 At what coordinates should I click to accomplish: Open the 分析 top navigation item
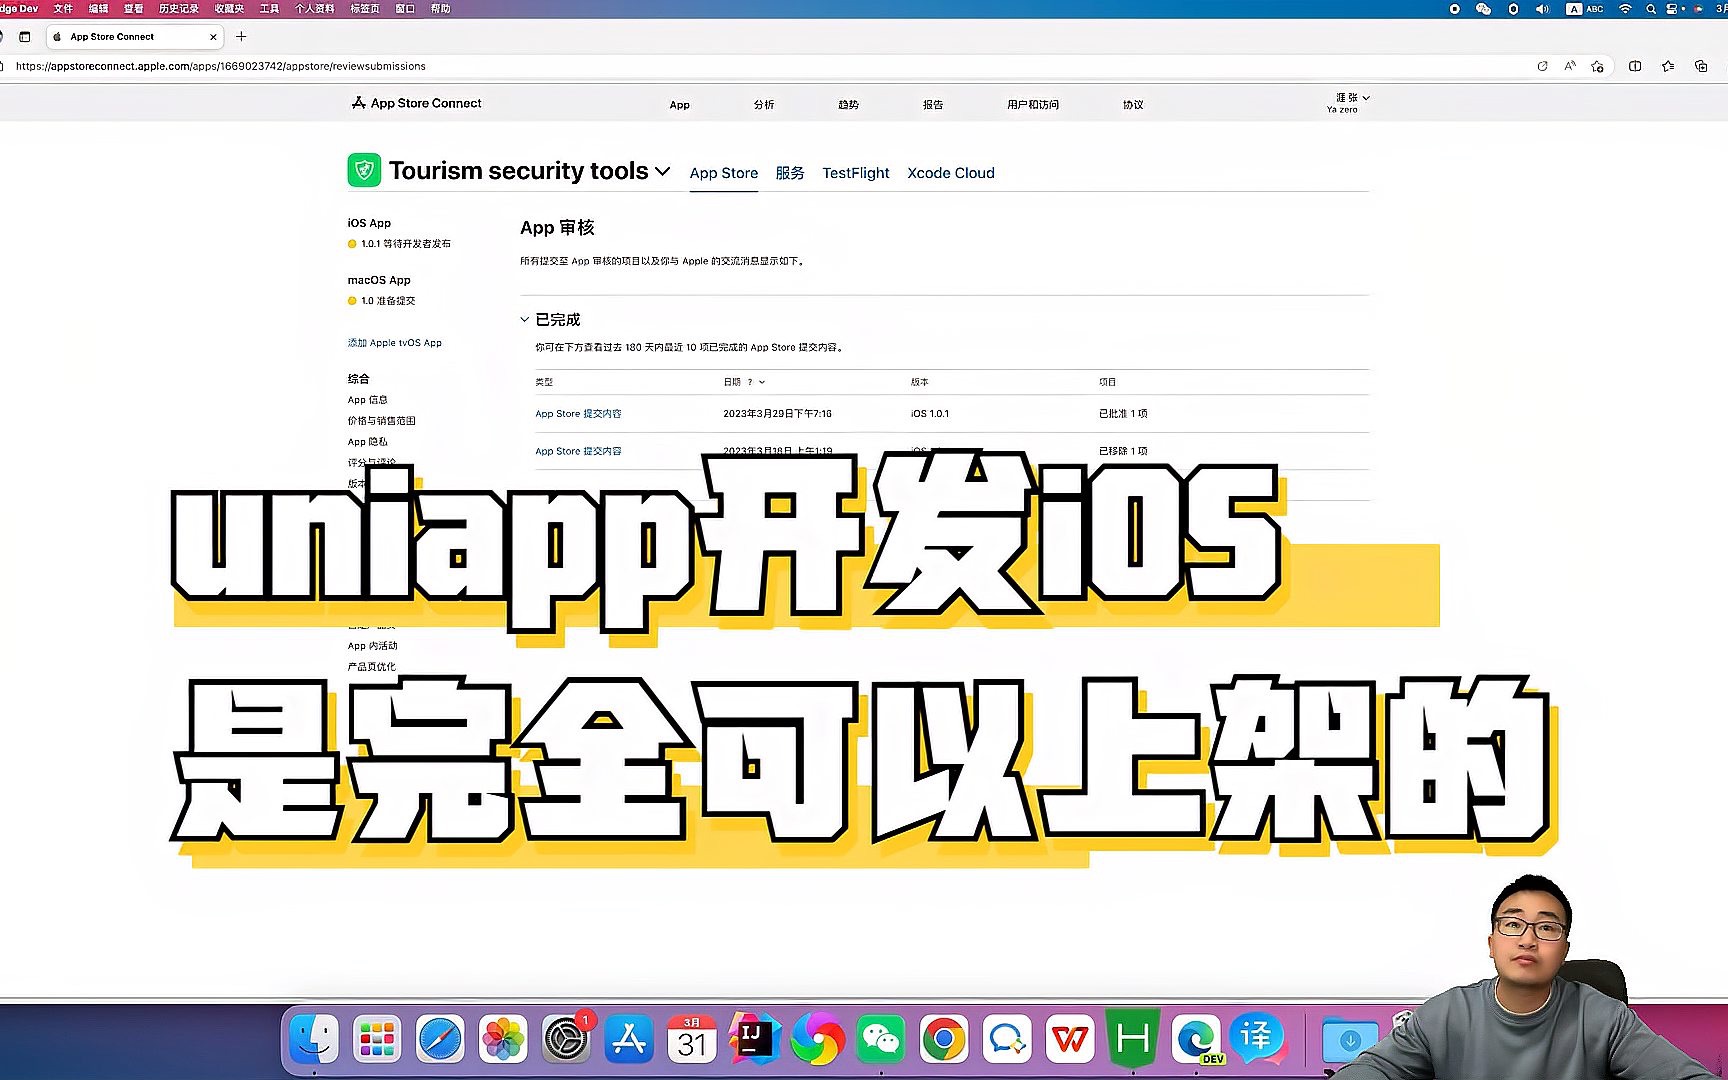click(764, 105)
